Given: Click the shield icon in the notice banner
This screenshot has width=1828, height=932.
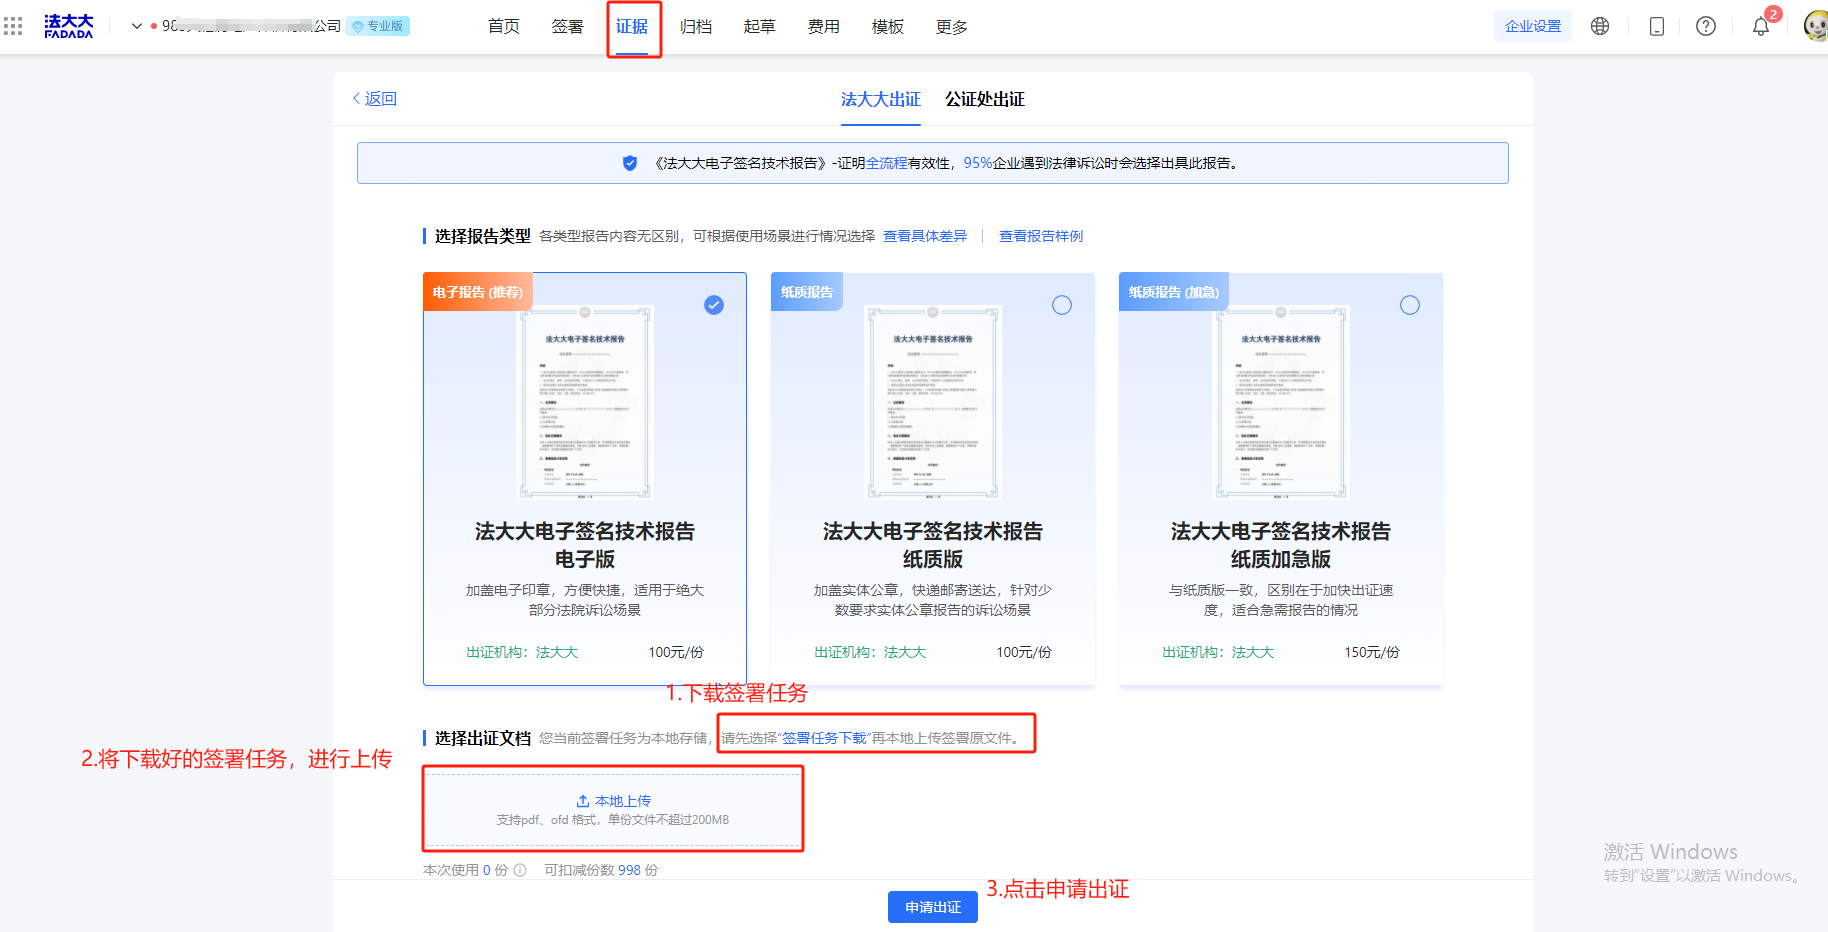Looking at the screenshot, I should click(630, 163).
